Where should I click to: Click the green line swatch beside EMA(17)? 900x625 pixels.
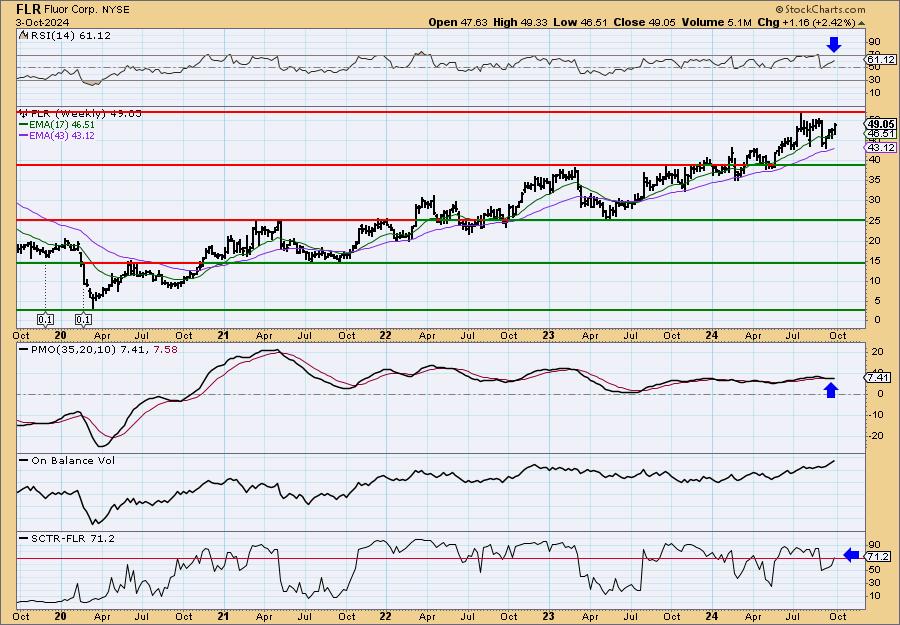click(24, 125)
